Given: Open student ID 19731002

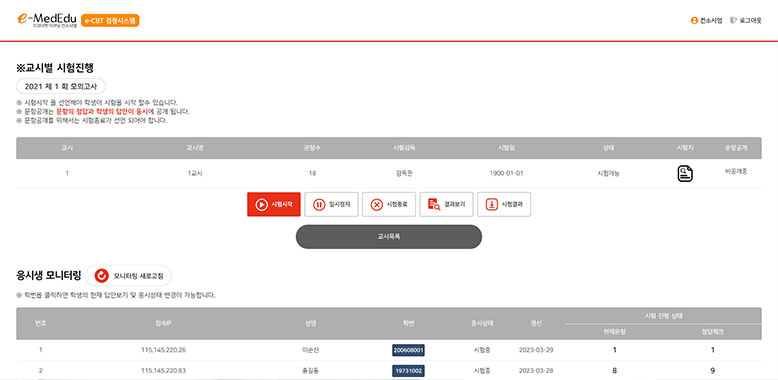Looking at the screenshot, I should (x=408, y=371).
